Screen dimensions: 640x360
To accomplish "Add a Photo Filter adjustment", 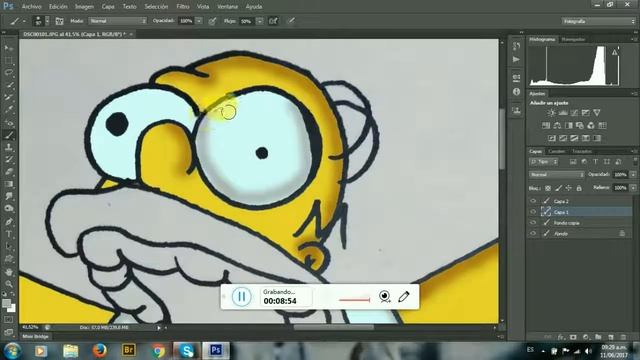I will coord(580,125).
